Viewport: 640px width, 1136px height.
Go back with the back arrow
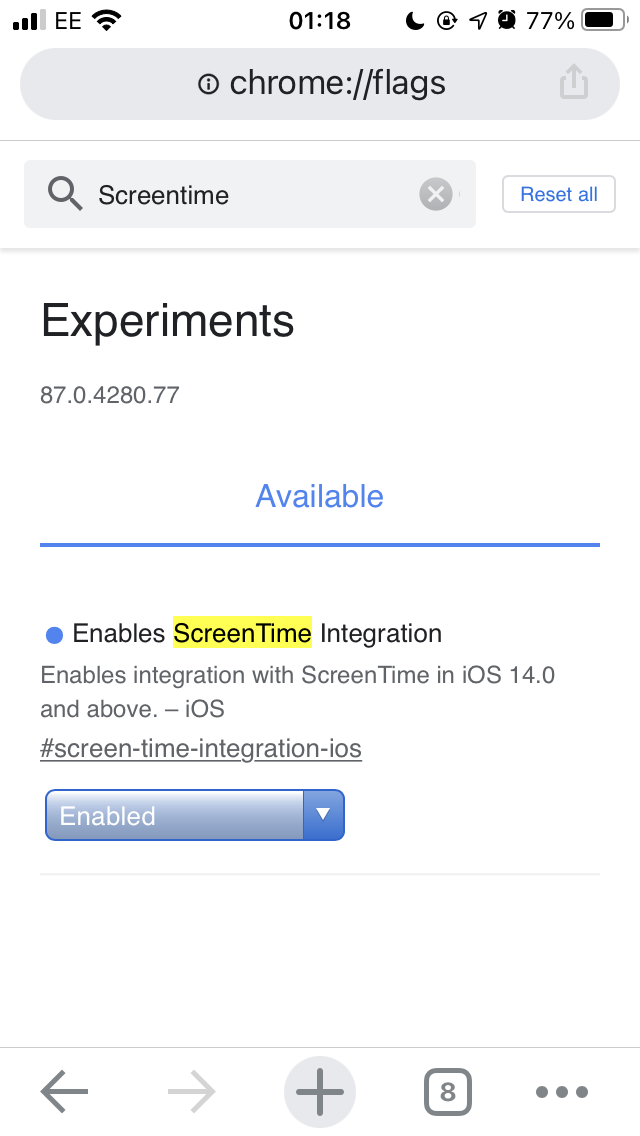tap(65, 1092)
